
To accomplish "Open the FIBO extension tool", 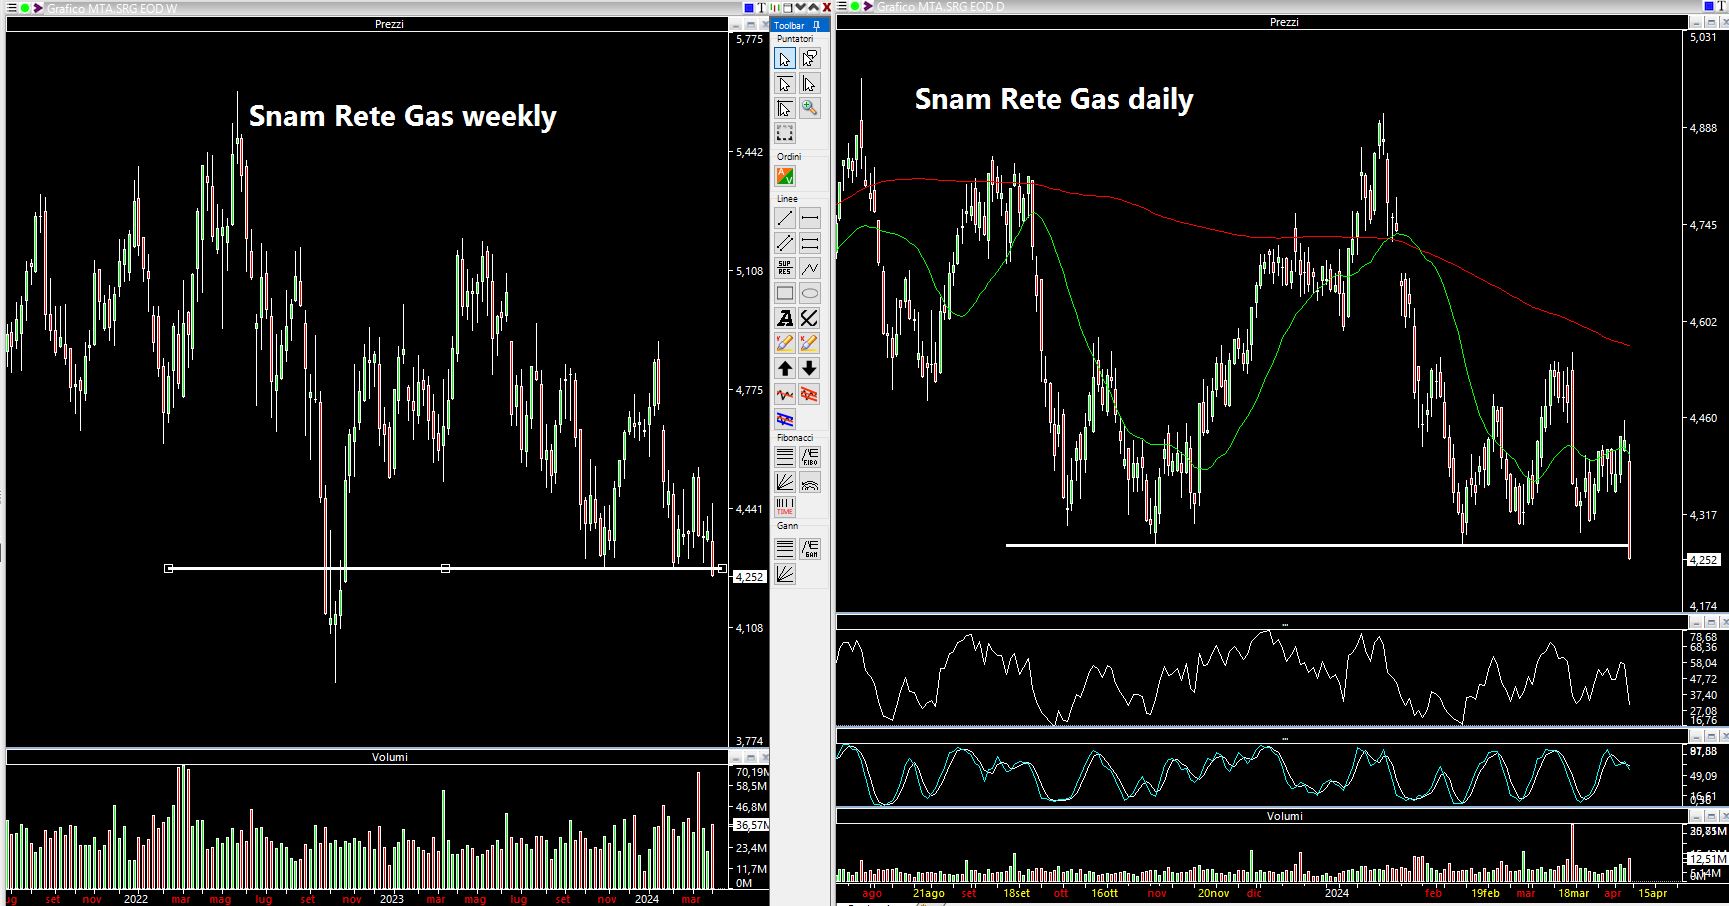I will 810,458.
